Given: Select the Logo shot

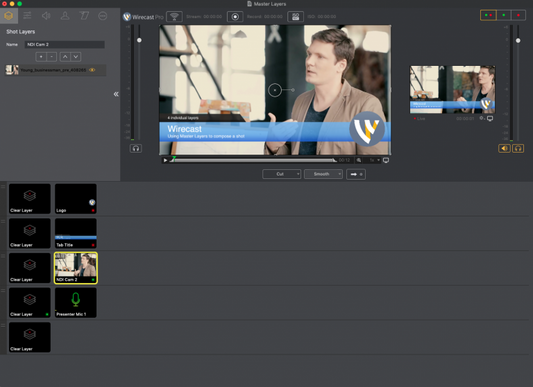Looking at the screenshot, I should point(76,199).
